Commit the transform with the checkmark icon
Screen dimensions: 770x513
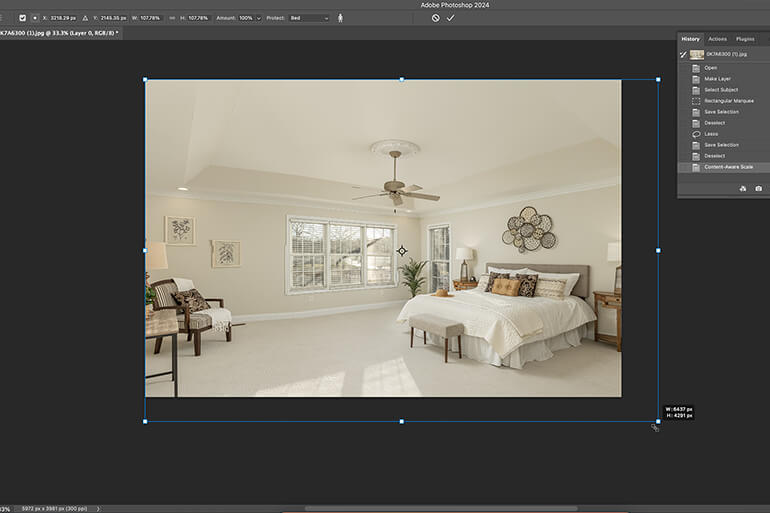pyautogui.click(x=450, y=18)
